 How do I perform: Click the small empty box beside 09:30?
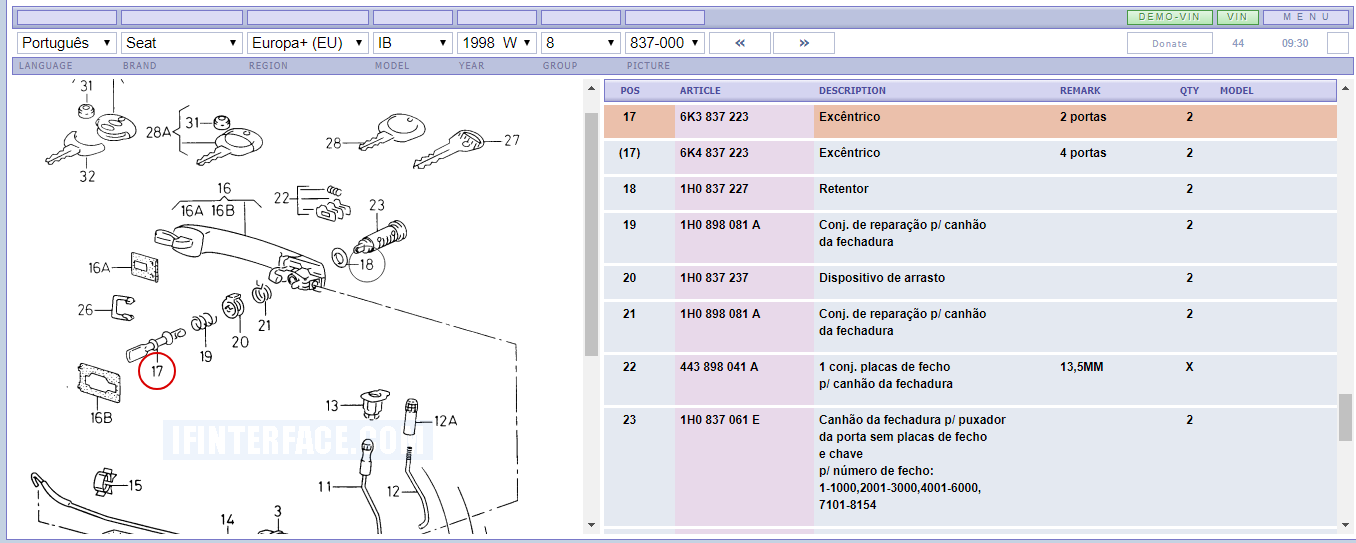pyautogui.click(x=1338, y=43)
